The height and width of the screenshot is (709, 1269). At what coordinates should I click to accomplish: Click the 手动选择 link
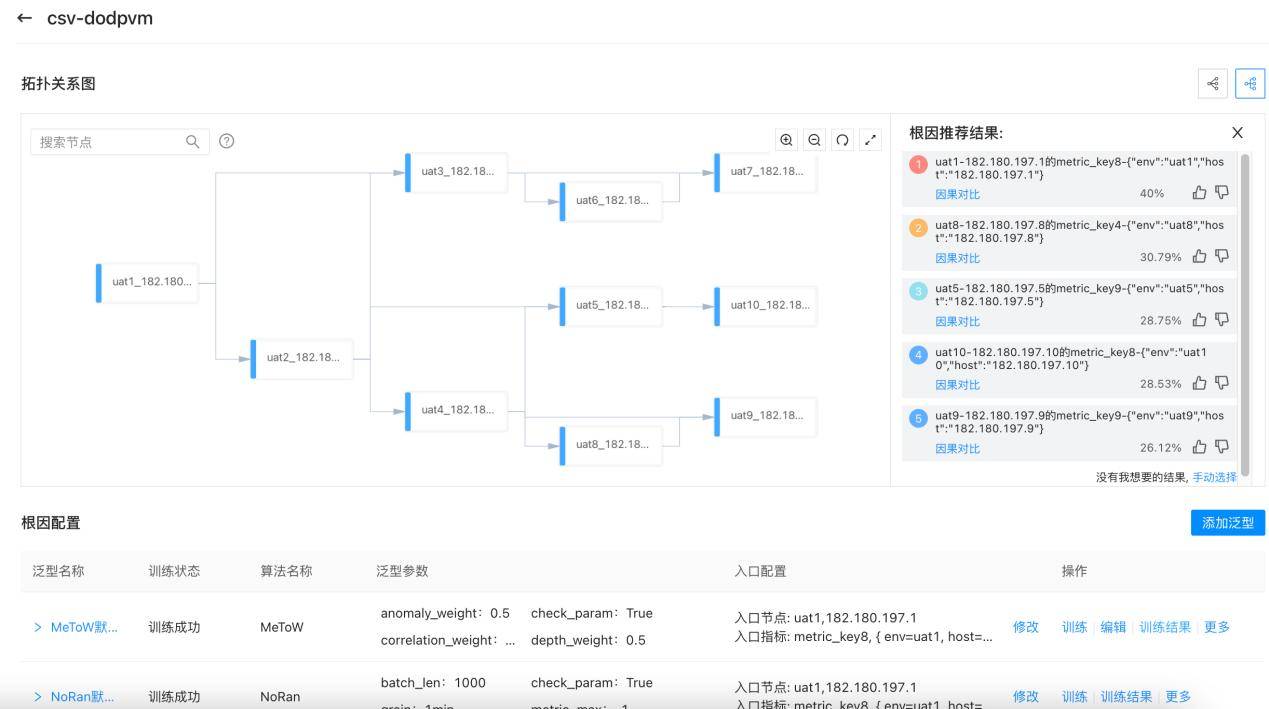pos(1214,477)
